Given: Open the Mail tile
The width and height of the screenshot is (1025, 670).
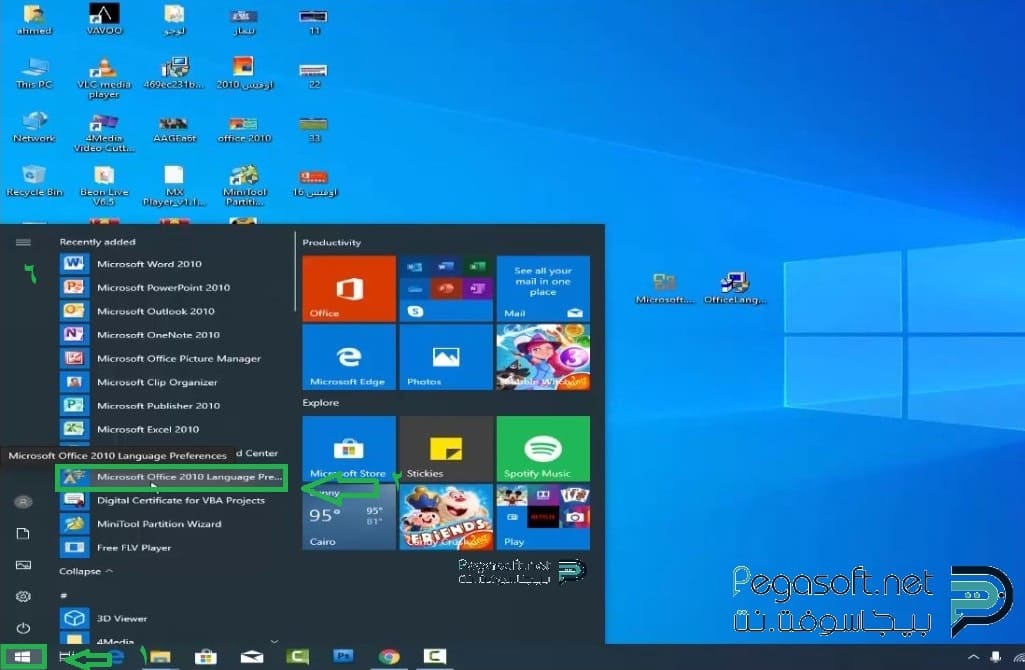Looking at the screenshot, I should pos(543,288).
